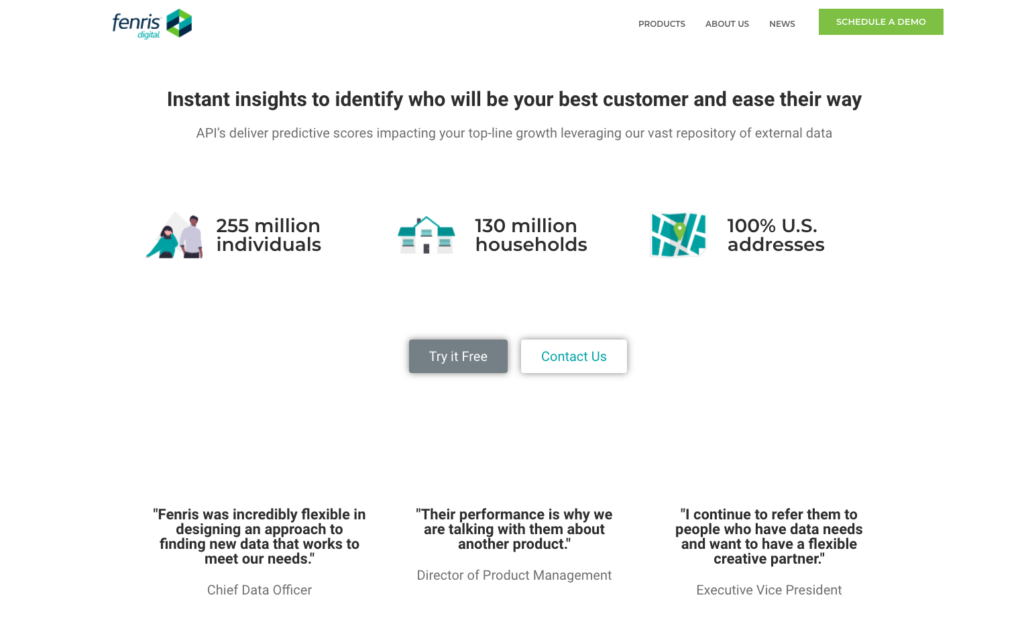1024x618 pixels.
Task: Click the two people individuals illustration
Action: 175,235
